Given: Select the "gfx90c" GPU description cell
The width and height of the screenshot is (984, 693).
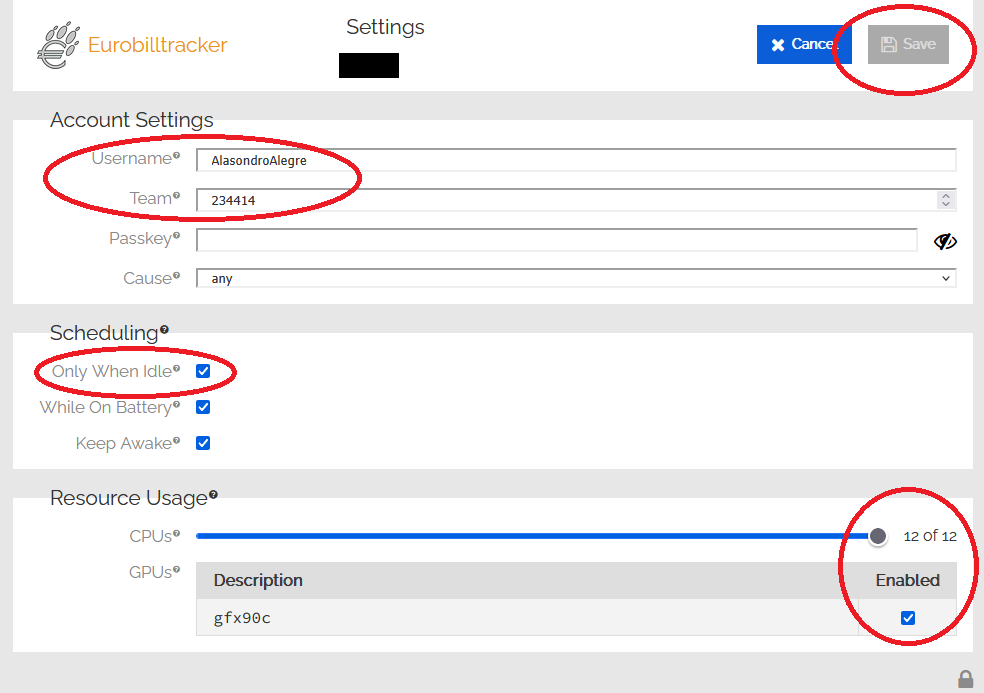Looking at the screenshot, I should 527,618.
